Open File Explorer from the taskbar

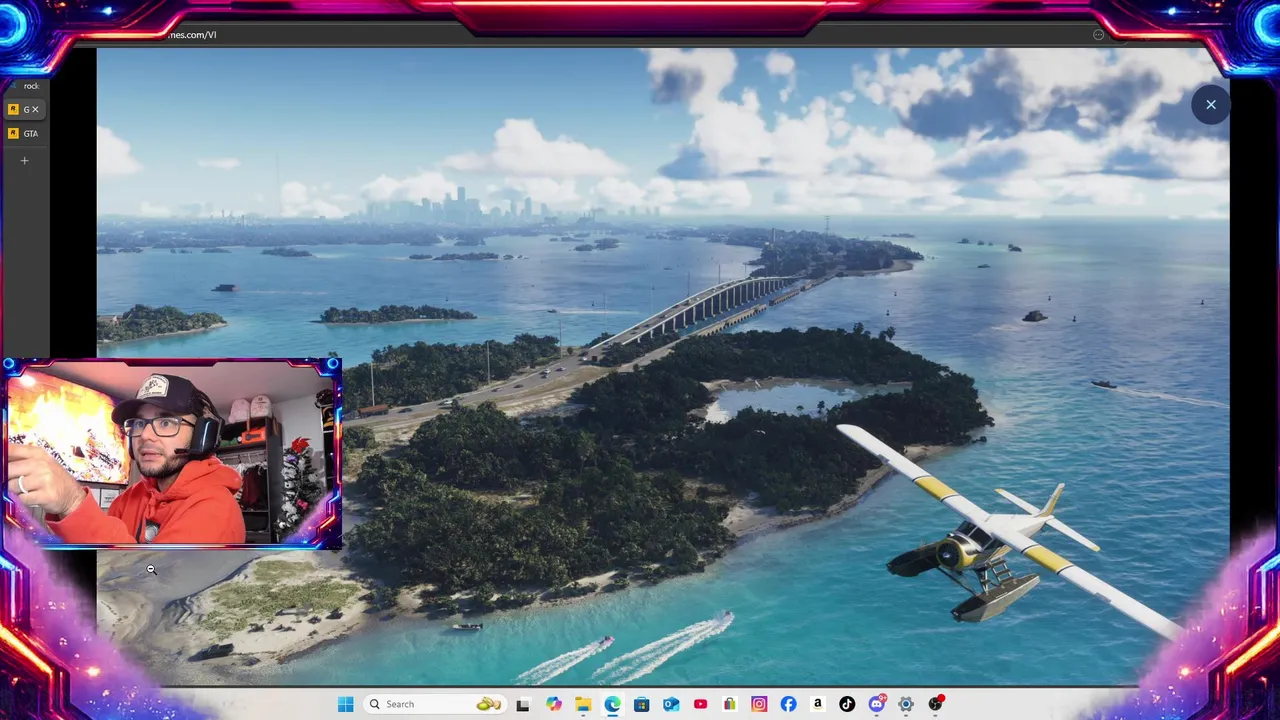(x=583, y=704)
